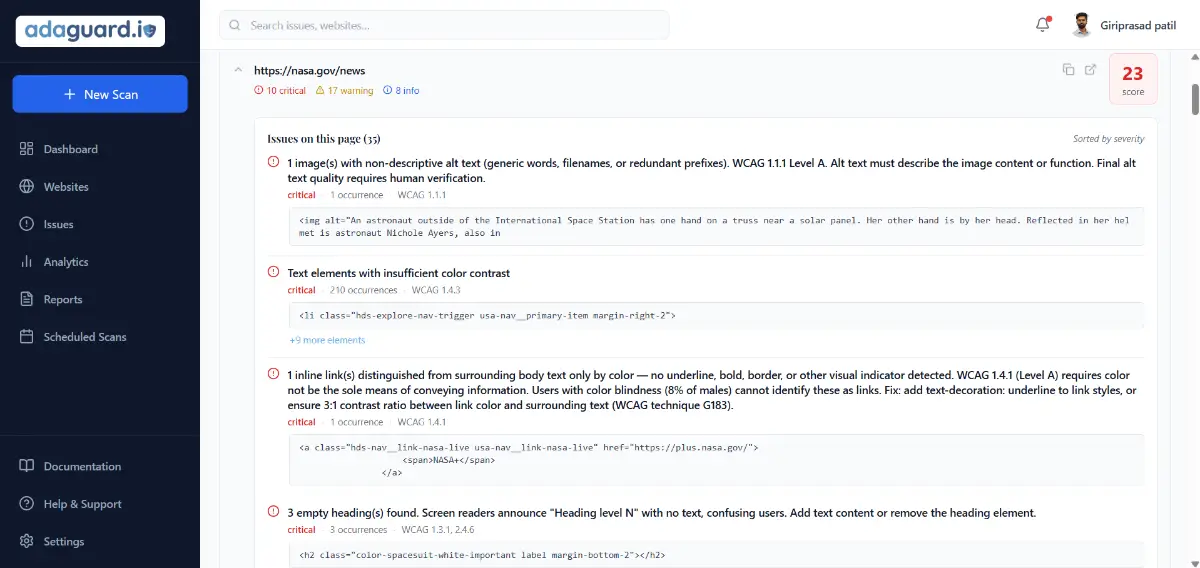The image size is (1200, 568).
Task: Click the Settings gear icon
Action: pyautogui.click(x=26, y=542)
